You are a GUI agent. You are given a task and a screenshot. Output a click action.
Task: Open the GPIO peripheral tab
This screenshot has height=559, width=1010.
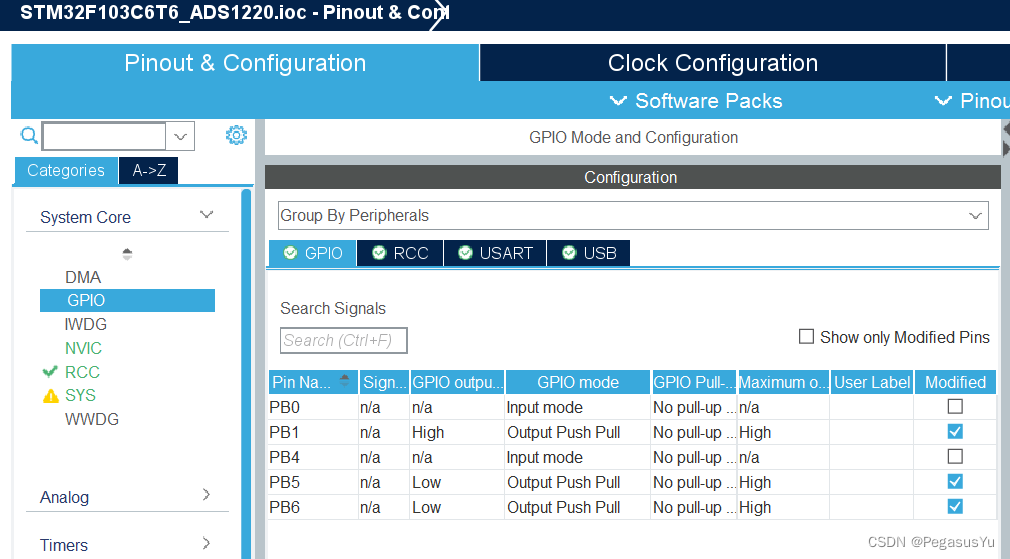[312, 253]
